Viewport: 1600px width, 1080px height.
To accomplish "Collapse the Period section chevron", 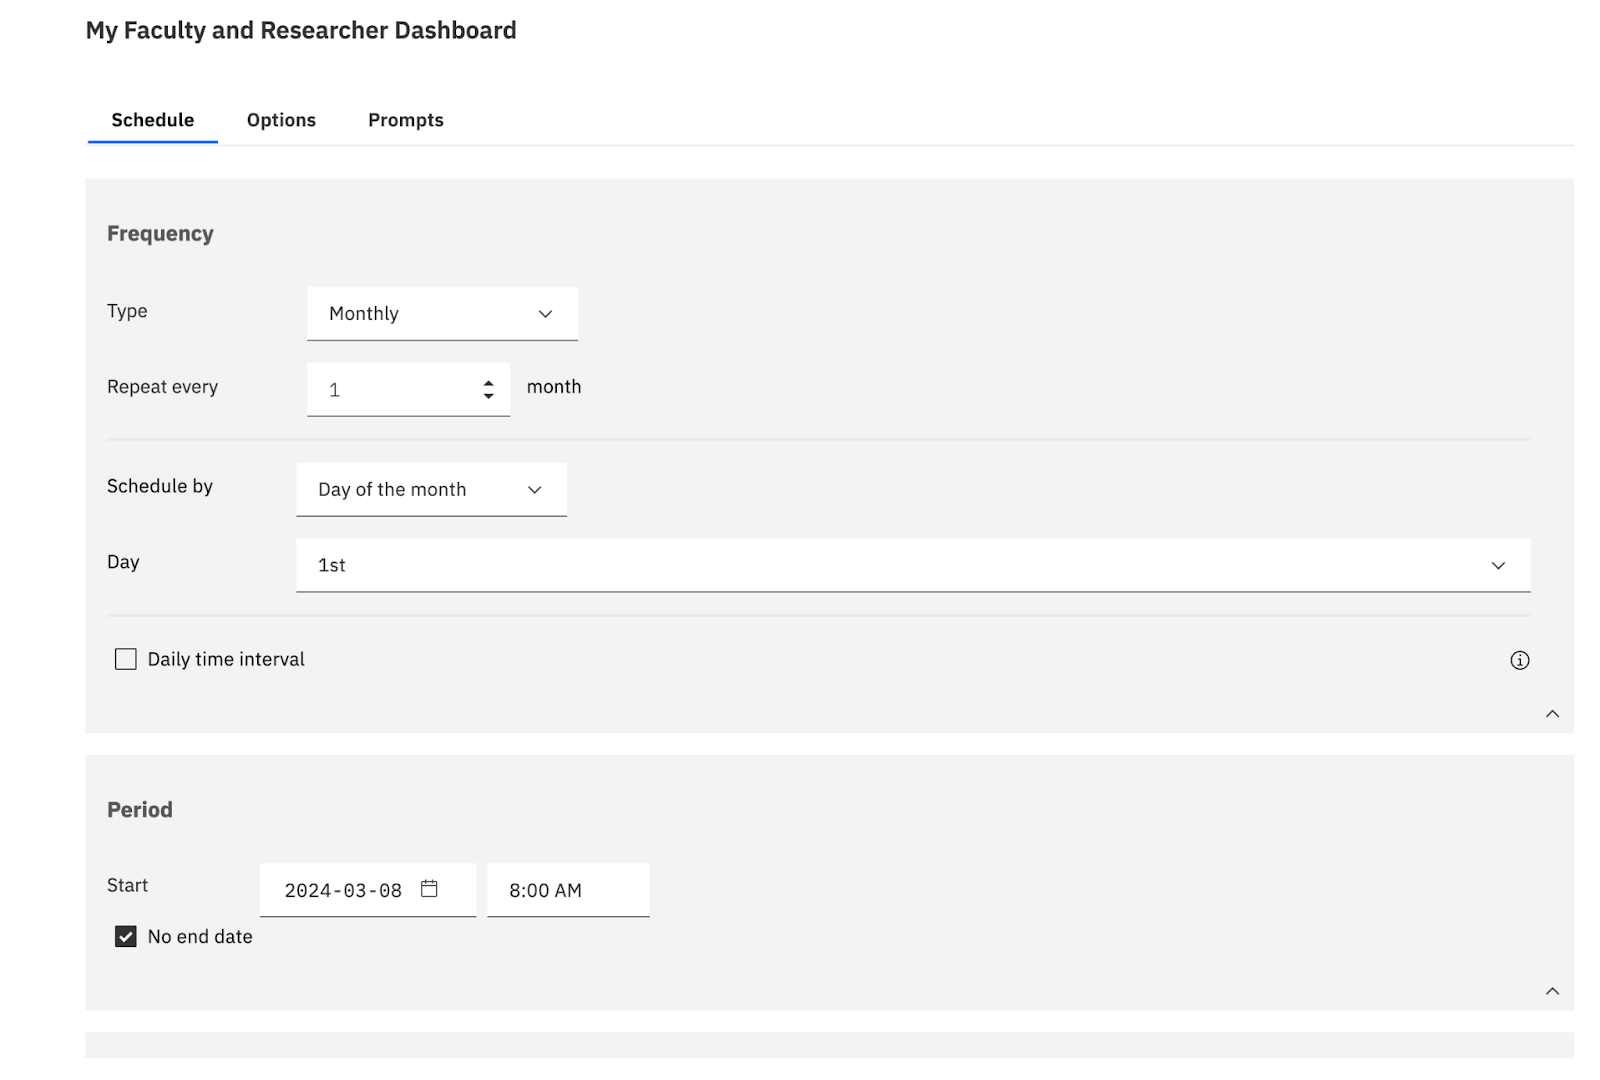I will point(1552,991).
